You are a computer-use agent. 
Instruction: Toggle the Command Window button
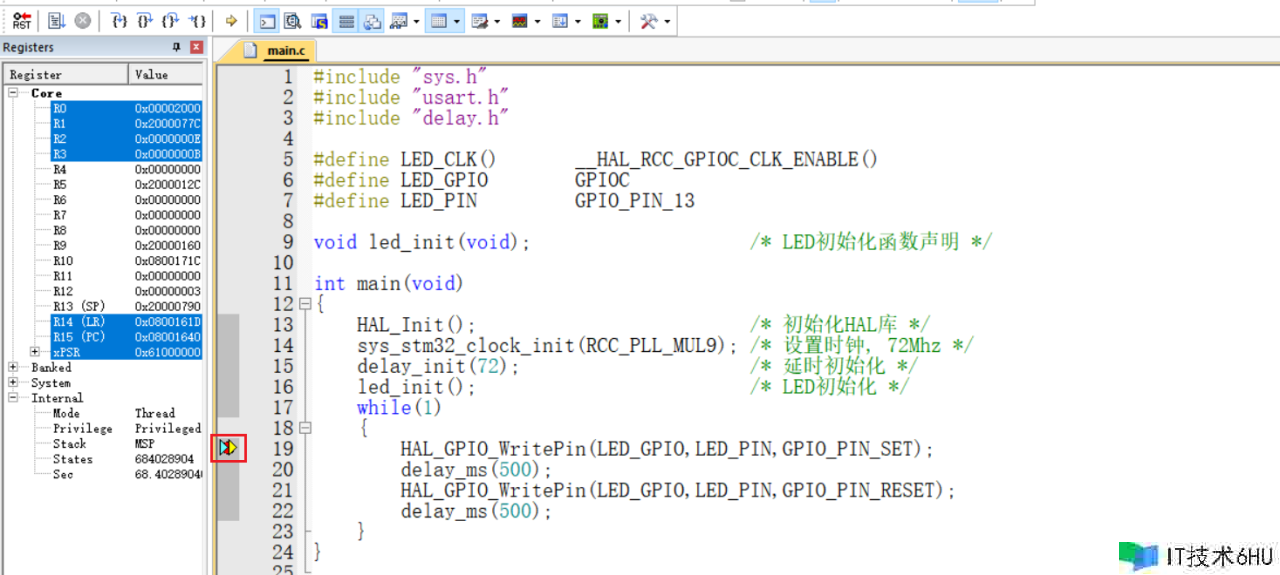(267, 20)
